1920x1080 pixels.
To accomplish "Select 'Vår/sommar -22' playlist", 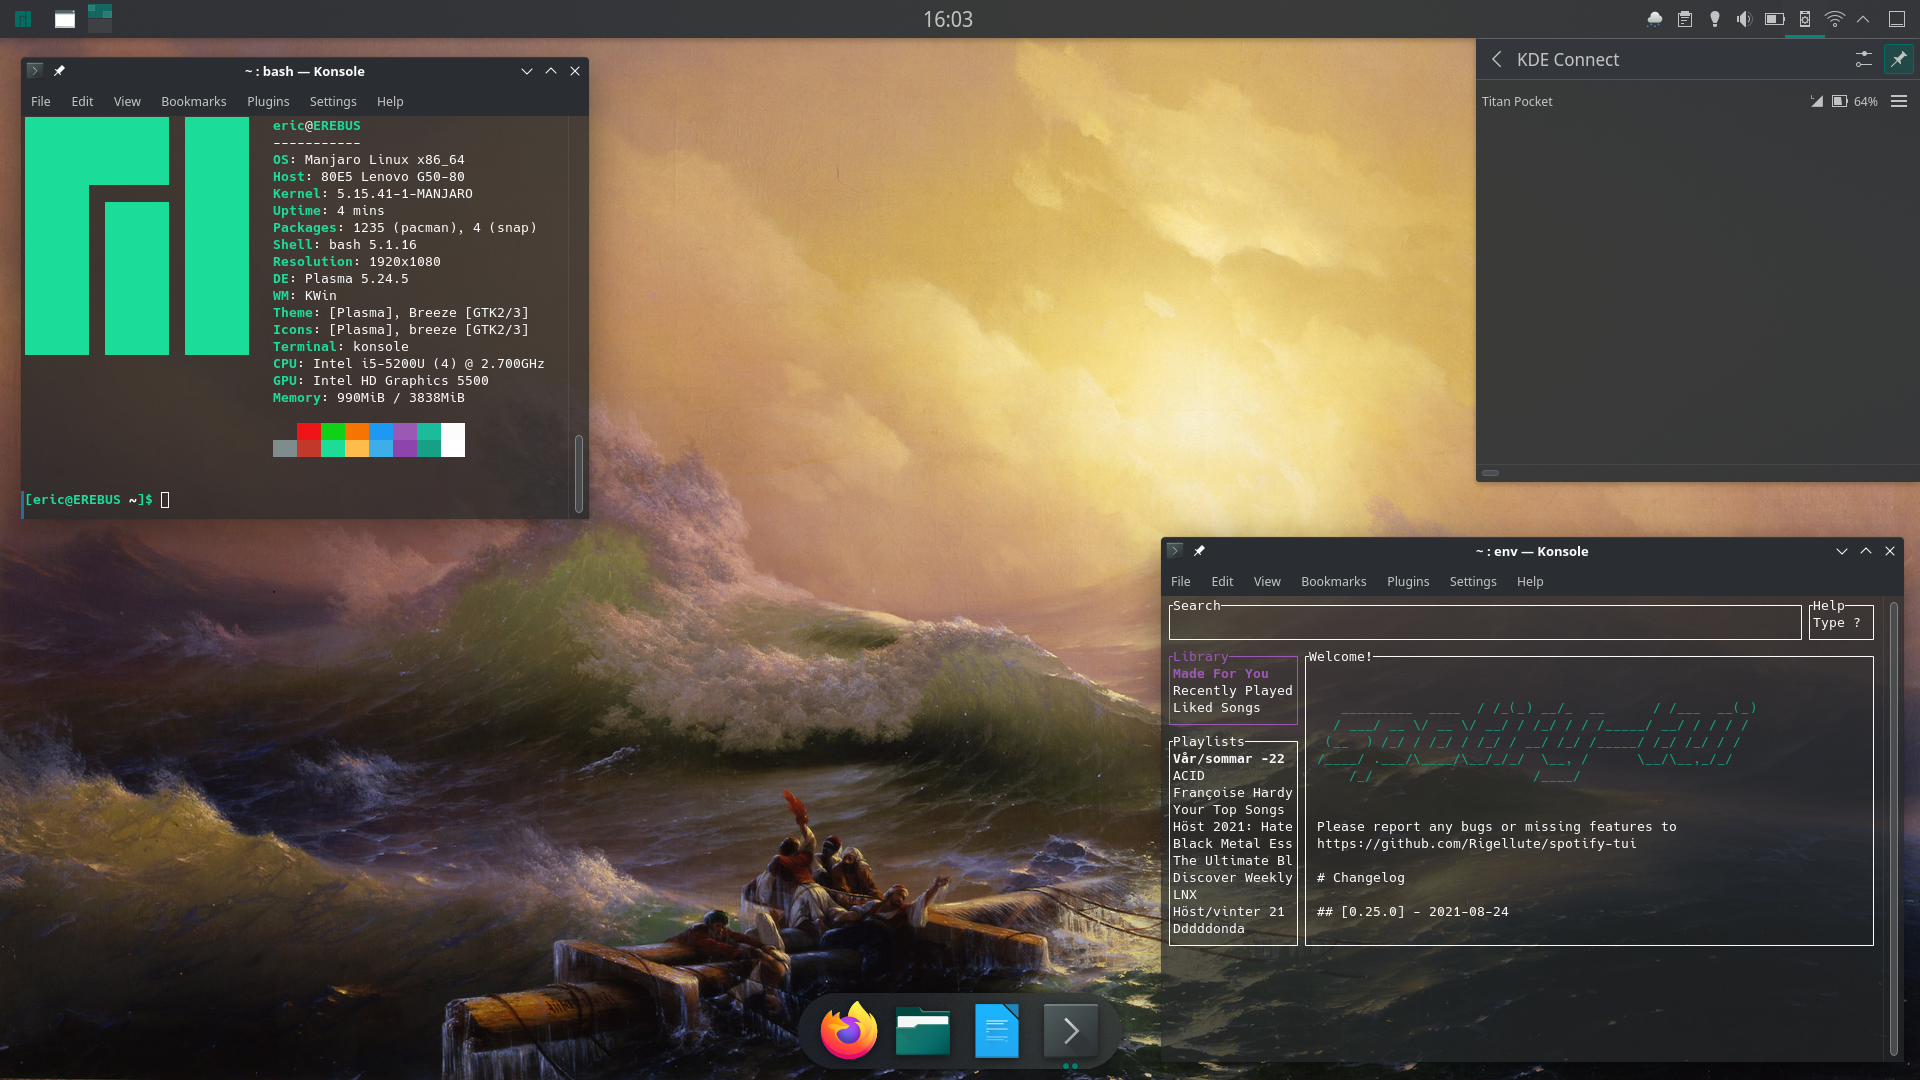I will pyautogui.click(x=1229, y=759).
